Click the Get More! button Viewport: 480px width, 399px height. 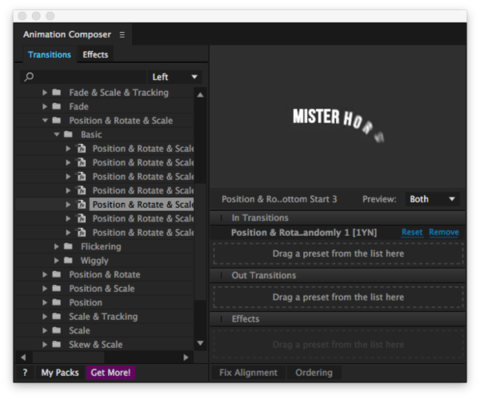pyautogui.click(x=111, y=373)
